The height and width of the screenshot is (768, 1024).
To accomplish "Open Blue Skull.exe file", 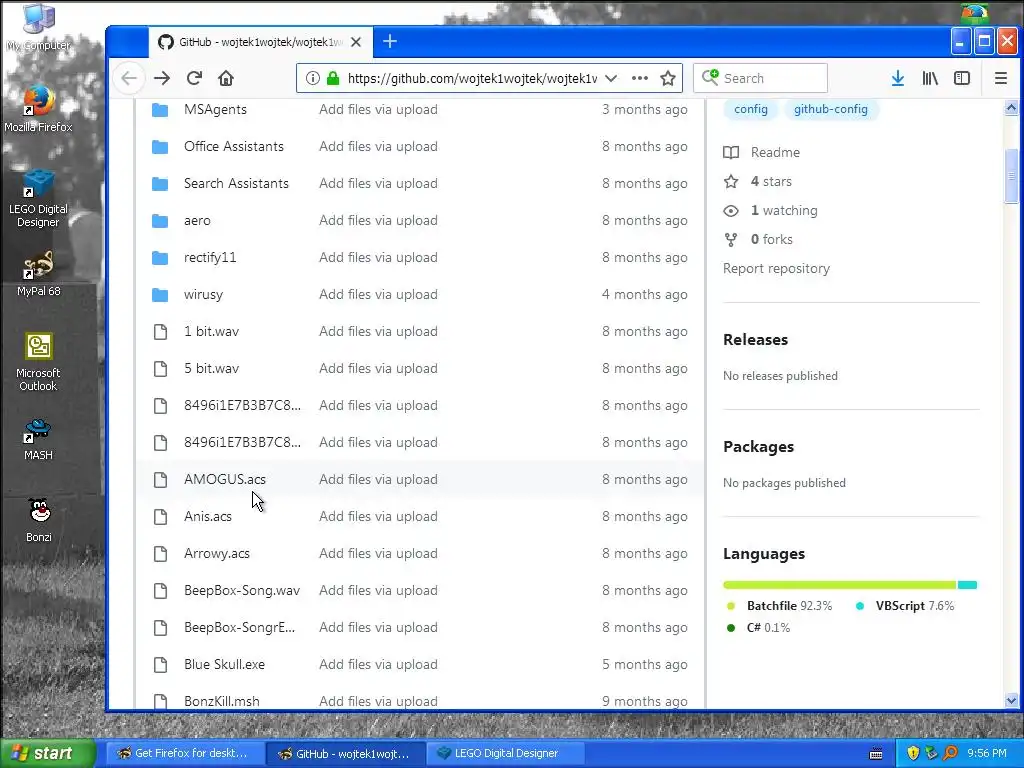I will click(x=225, y=665).
